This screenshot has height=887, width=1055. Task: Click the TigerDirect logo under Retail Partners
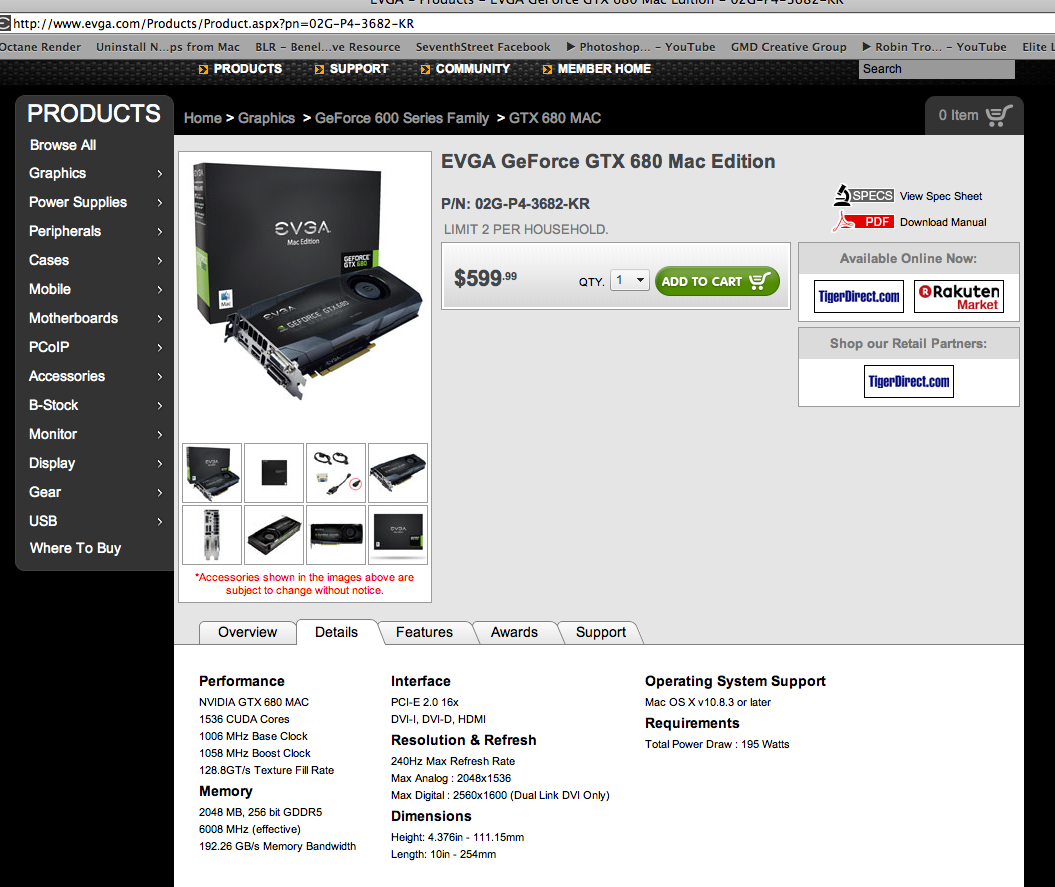click(908, 382)
